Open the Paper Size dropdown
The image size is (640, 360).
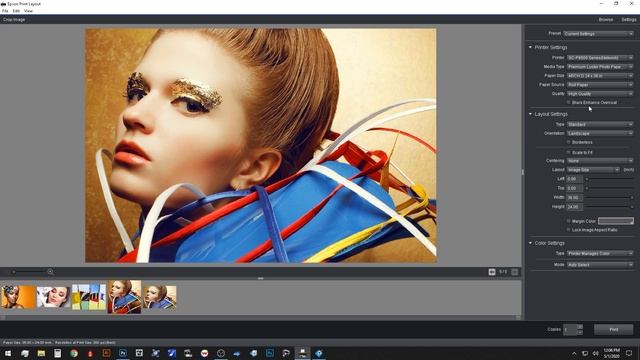[x=600, y=76]
